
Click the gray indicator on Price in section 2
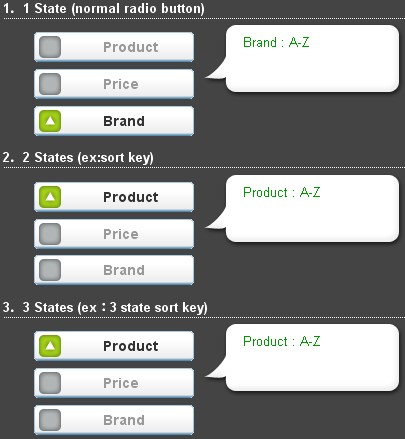[50, 234]
